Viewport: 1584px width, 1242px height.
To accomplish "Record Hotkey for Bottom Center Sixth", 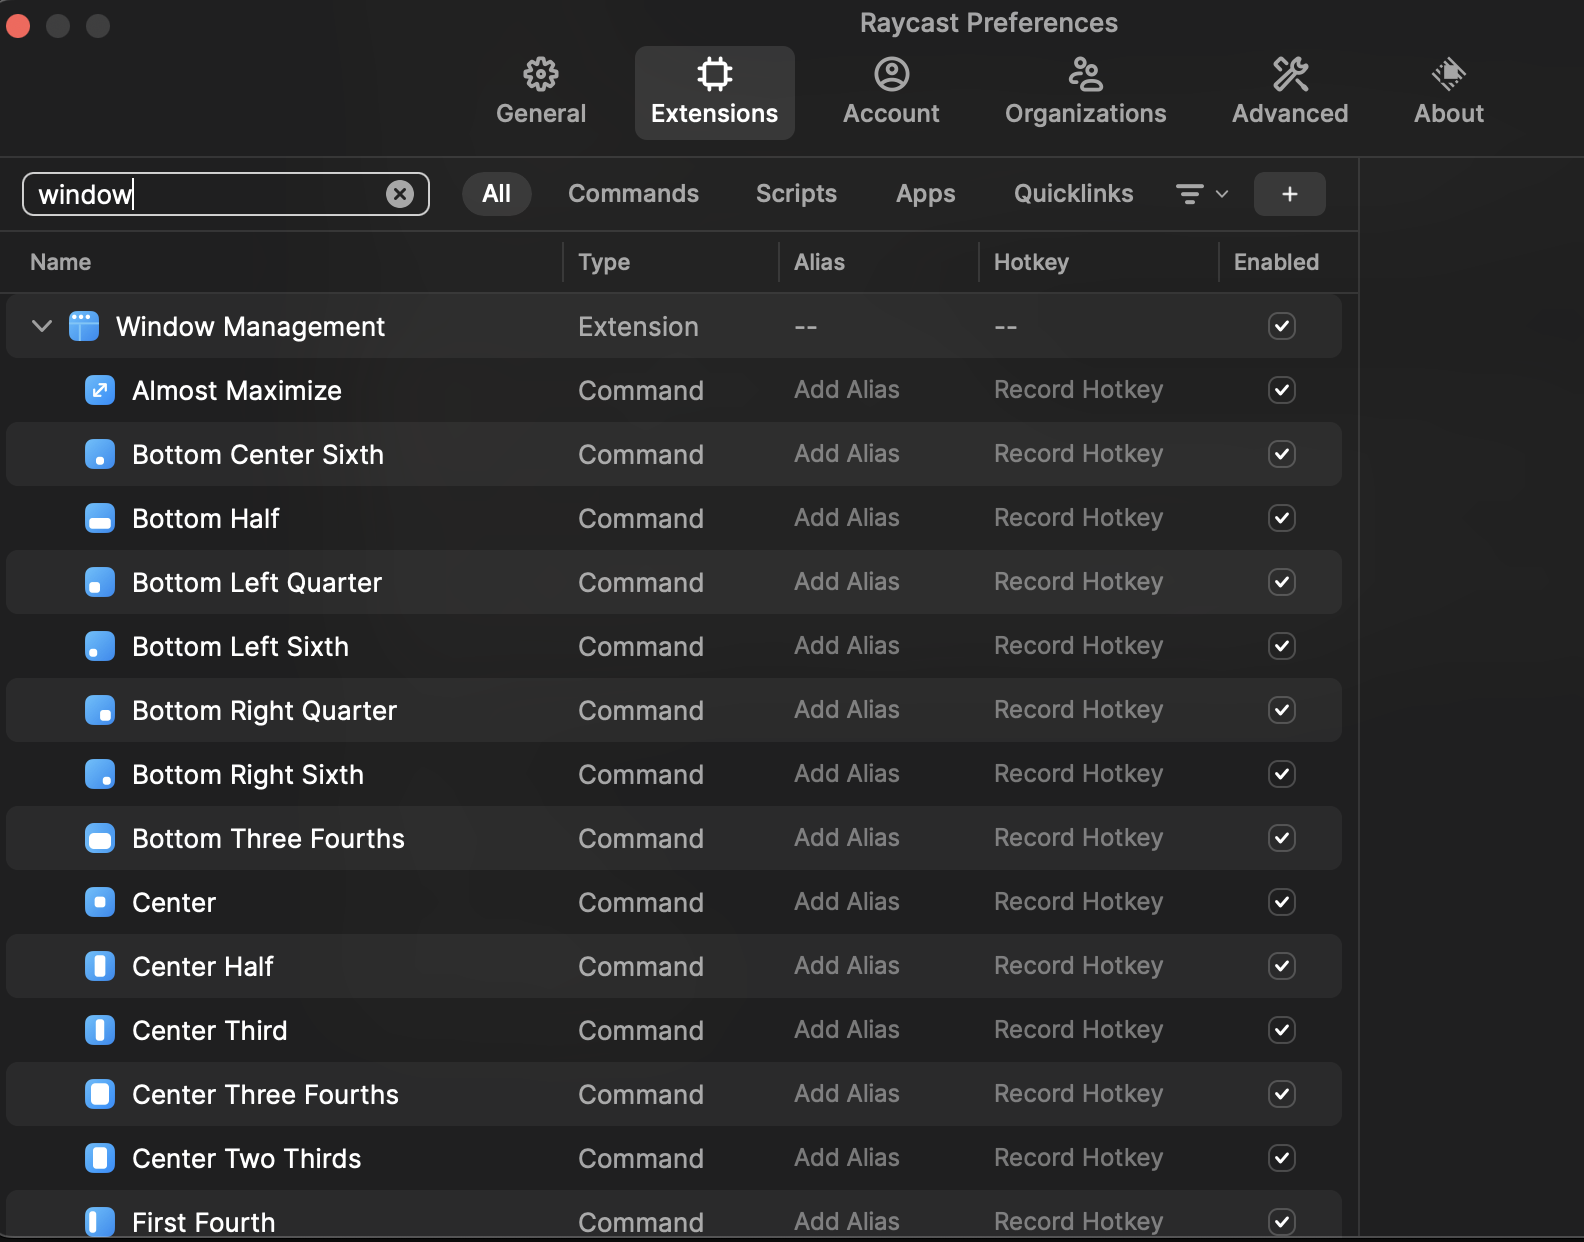I will 1078,454.
